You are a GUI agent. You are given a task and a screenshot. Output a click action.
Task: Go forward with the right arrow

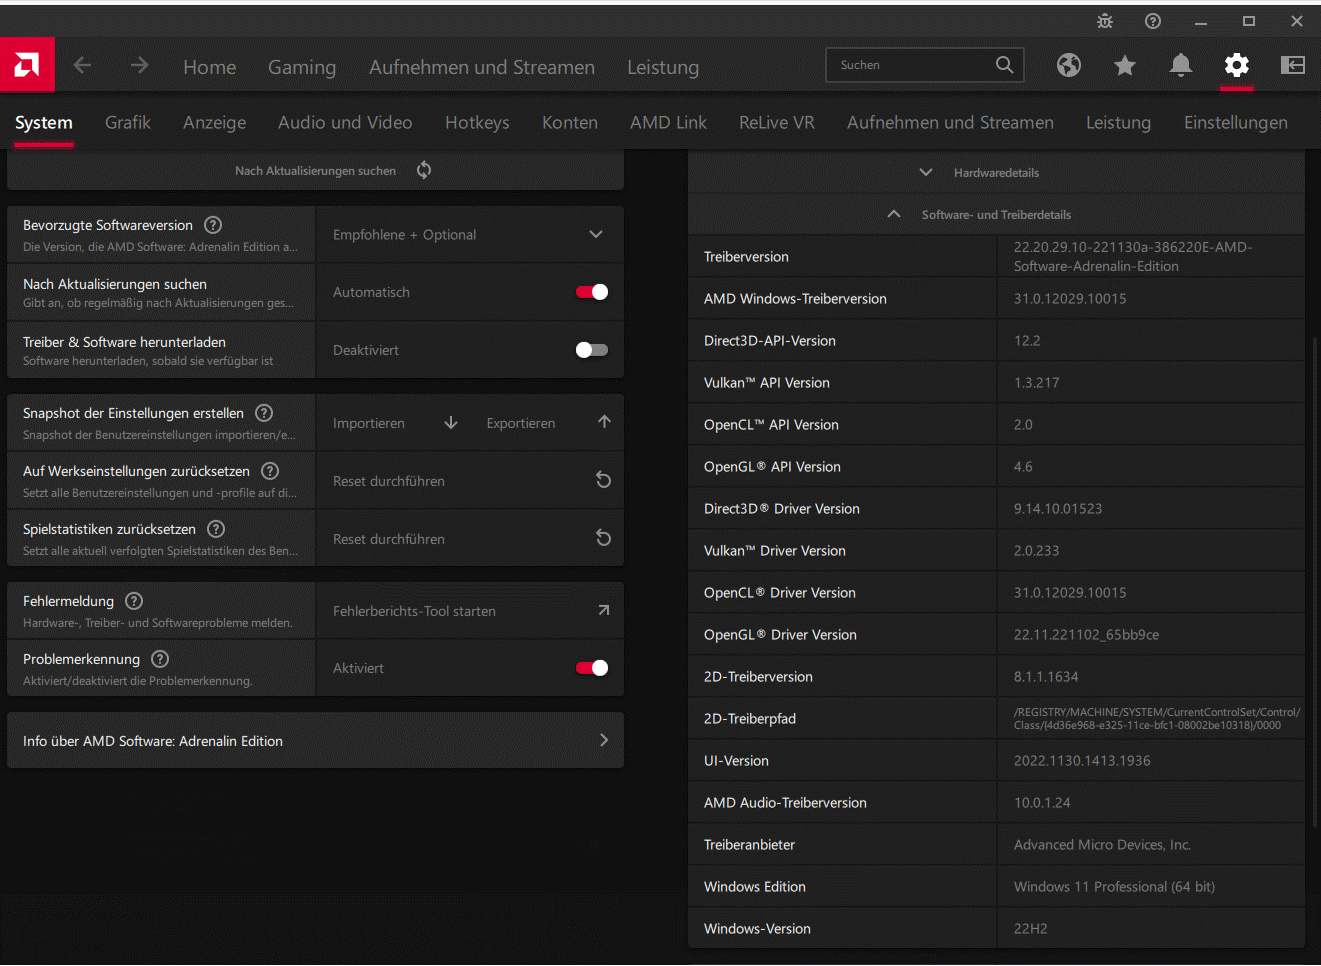pos(139,65)
